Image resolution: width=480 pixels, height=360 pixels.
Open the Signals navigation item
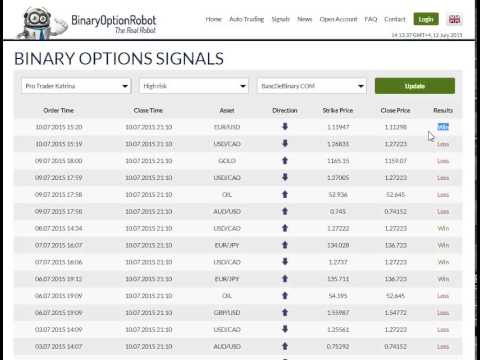pos(280,19)
